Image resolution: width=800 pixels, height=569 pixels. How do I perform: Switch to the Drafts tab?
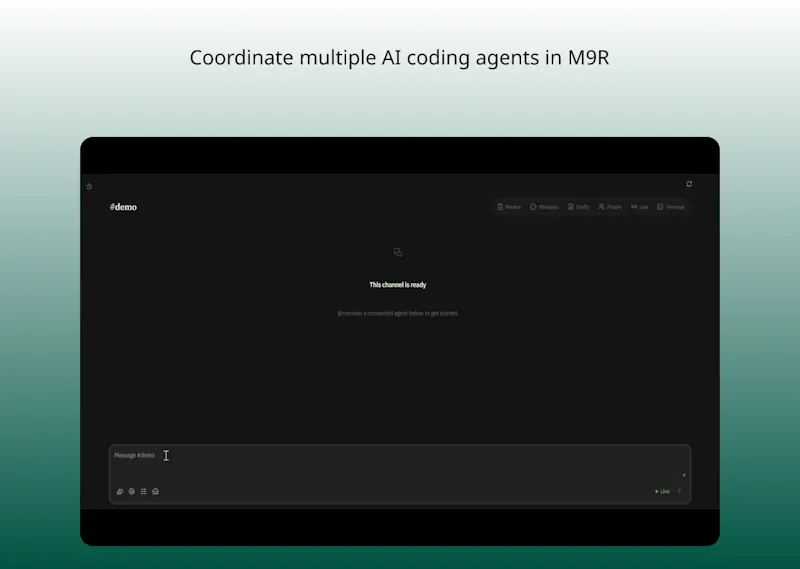579,207
